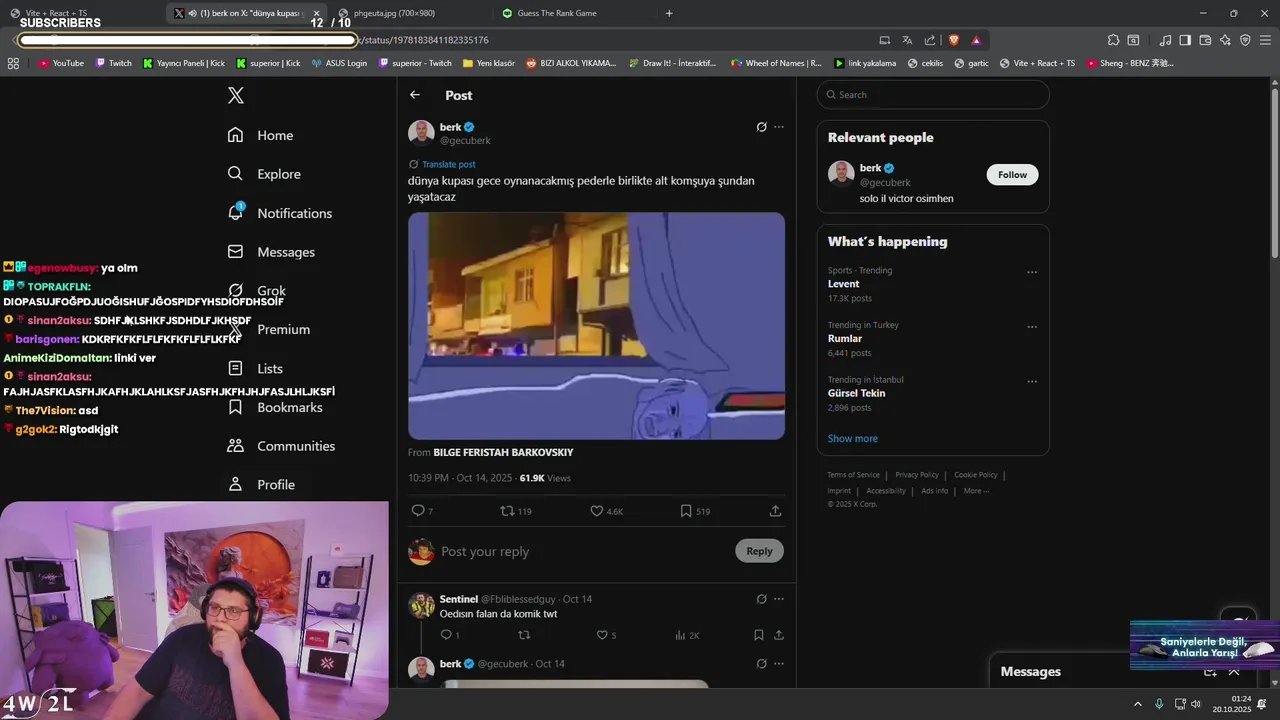Viewport: 1280px width, 720px height.
Task: Open Messages from the X sidebar
Action: click(271, 252)
